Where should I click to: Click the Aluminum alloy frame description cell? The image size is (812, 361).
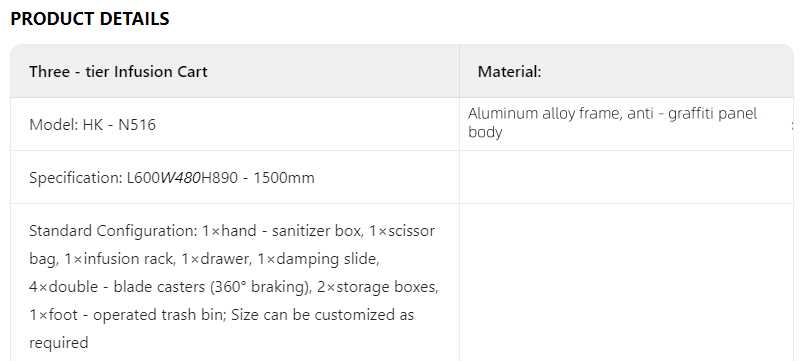626,124
